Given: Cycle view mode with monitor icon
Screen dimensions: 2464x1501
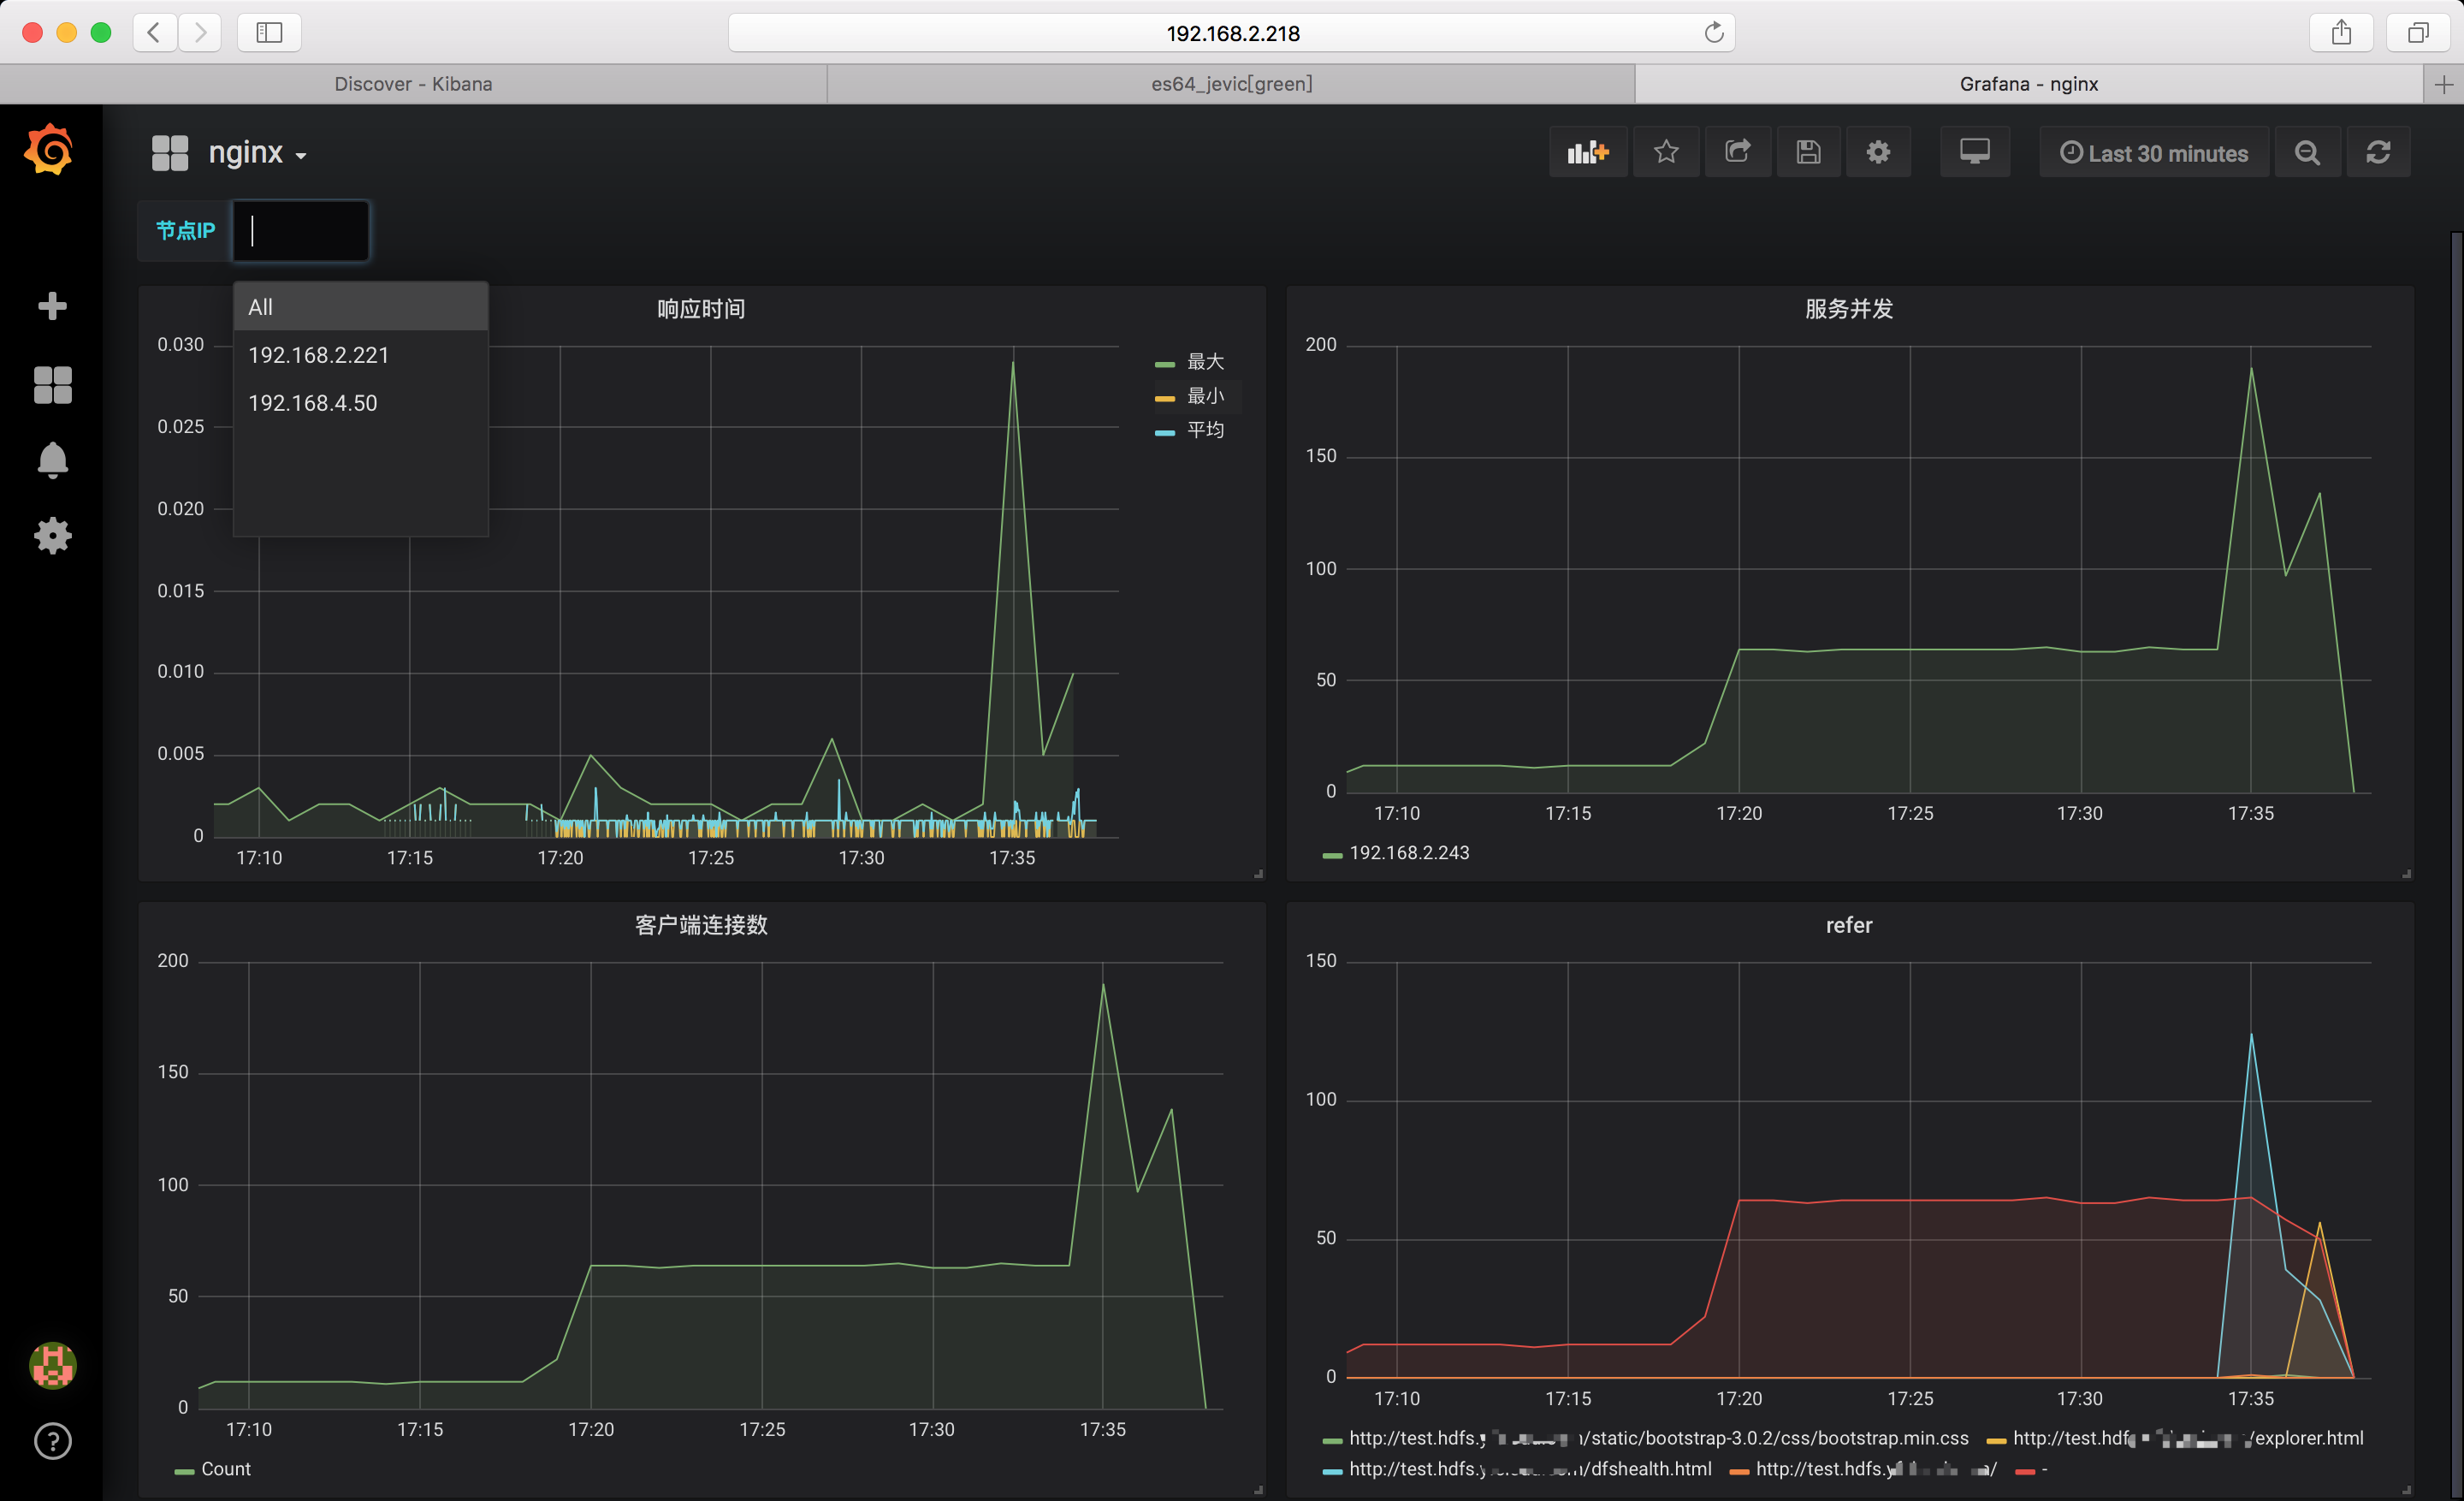Looking at the screenshot, I should (1974, 152).
